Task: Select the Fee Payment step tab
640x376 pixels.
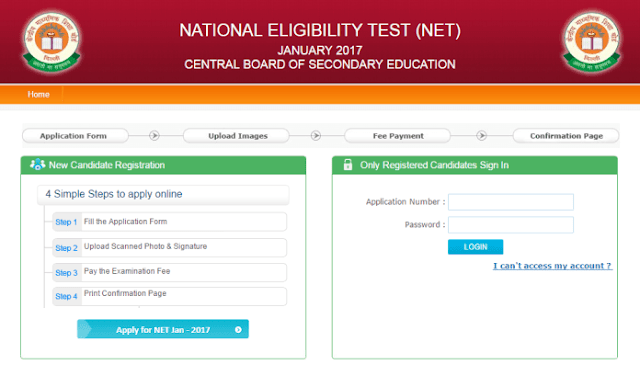Action: [398, 136]
